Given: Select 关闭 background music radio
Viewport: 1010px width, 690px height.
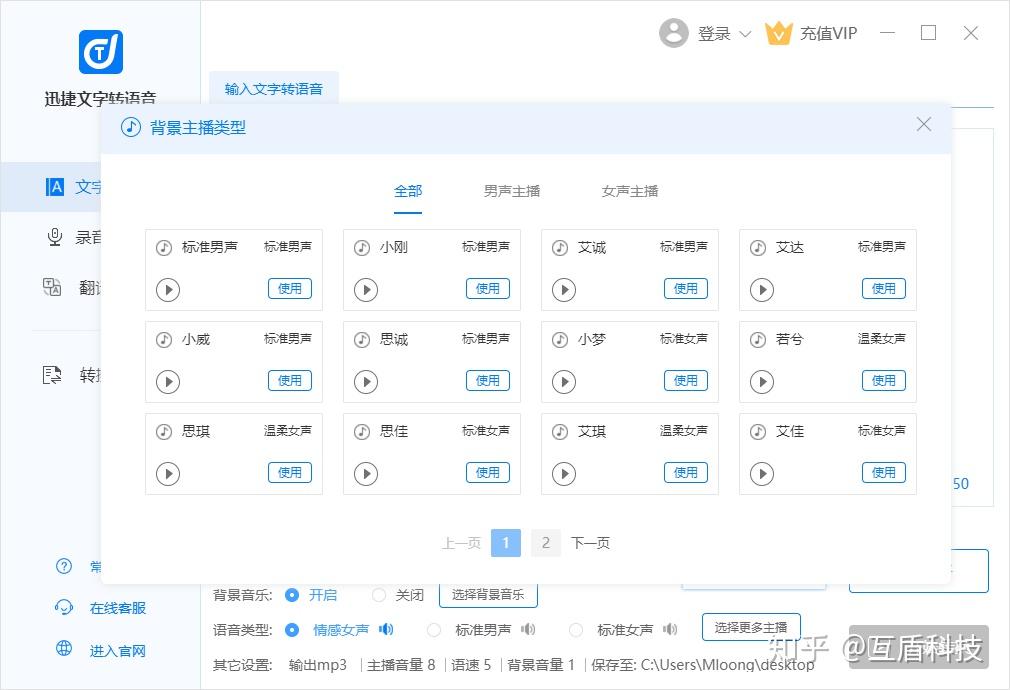Looking at the screenshot, I should 379,595.
